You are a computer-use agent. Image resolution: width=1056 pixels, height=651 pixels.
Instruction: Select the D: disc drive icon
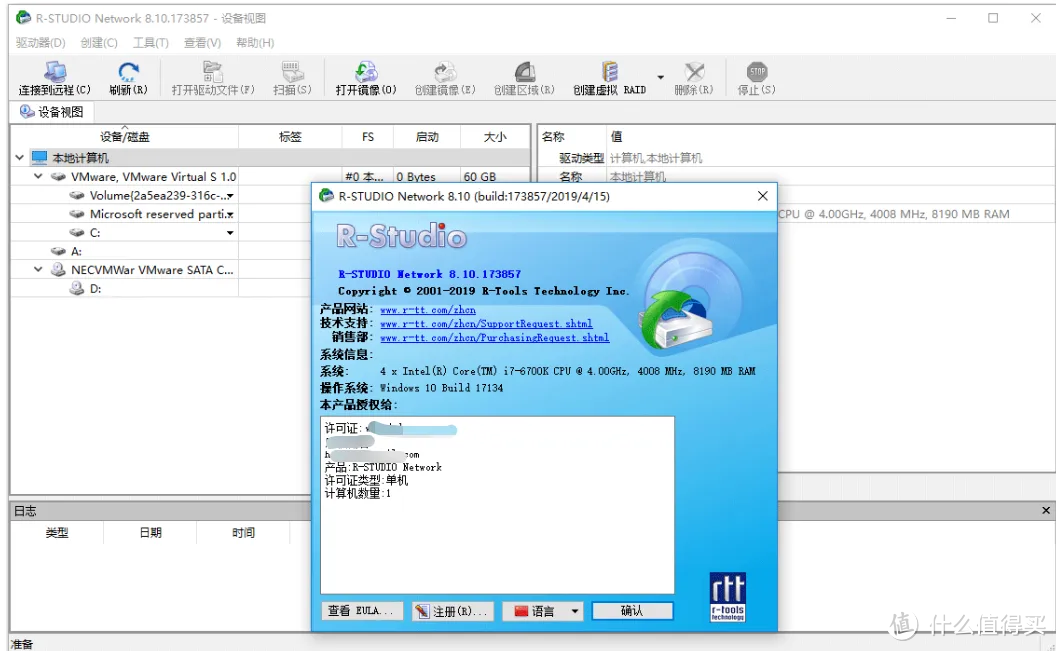pyautogui.click(x=77, y=288)
